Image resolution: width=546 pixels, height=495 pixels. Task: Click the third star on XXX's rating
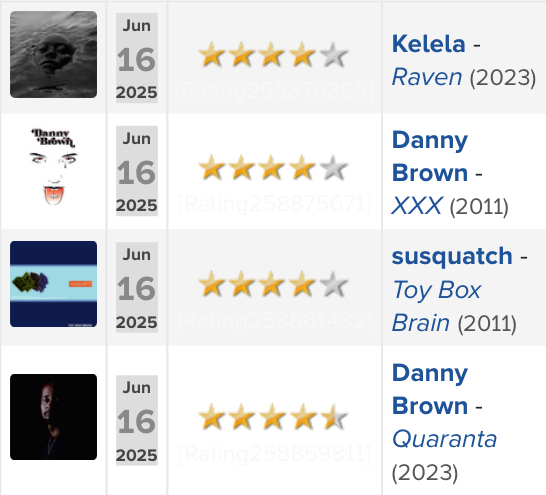tap(272, 168)
